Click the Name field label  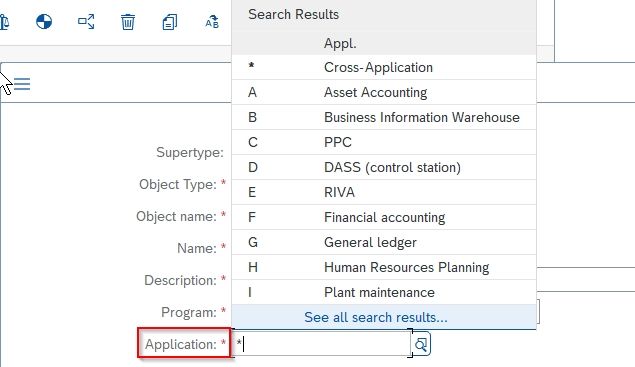197,248
